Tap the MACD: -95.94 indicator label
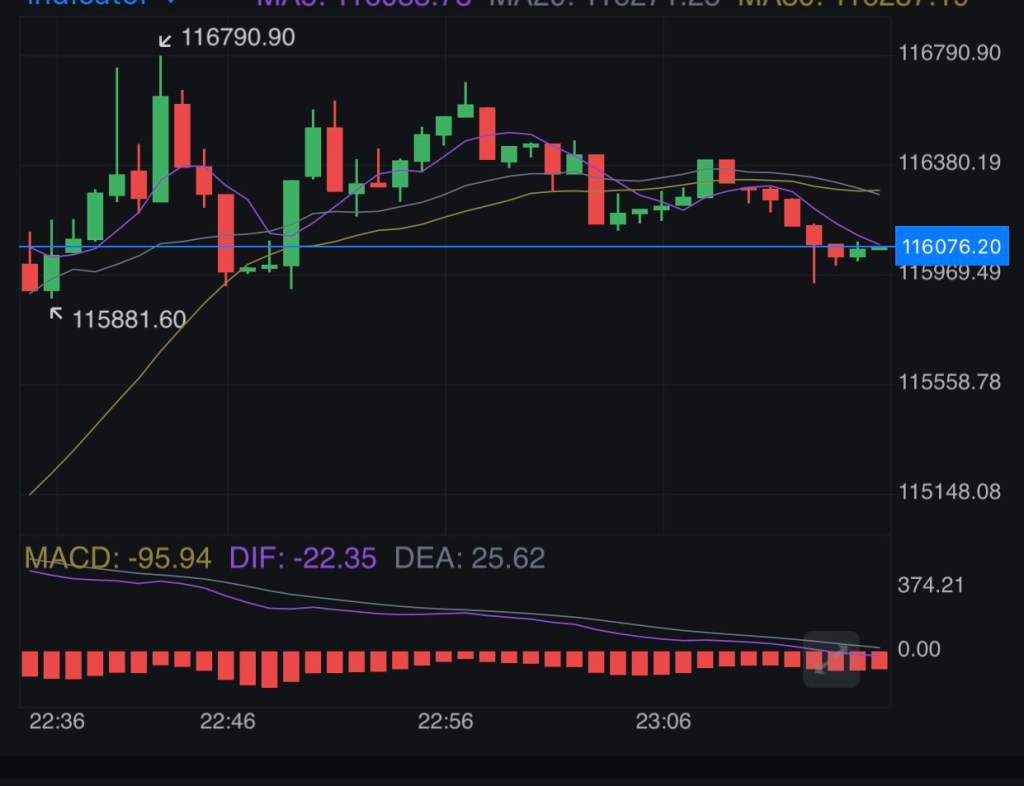This screenshot has width=1024, height=786. (x=117, y=558)
